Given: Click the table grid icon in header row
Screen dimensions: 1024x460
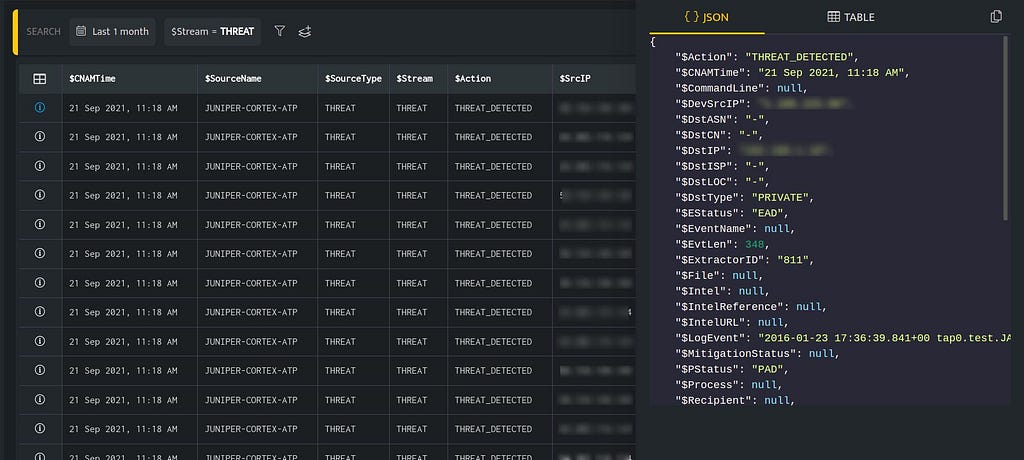Looking at the screenshot, I should 40,78.
